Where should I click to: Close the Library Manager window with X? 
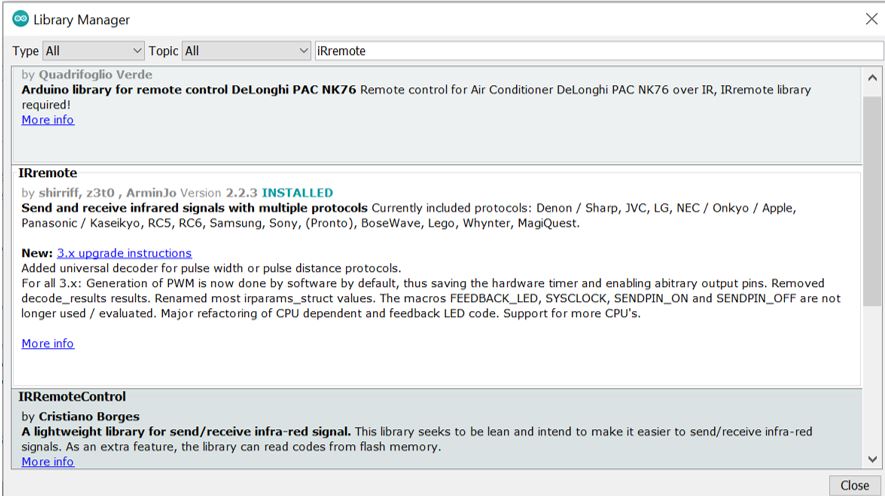coord(869,19)
